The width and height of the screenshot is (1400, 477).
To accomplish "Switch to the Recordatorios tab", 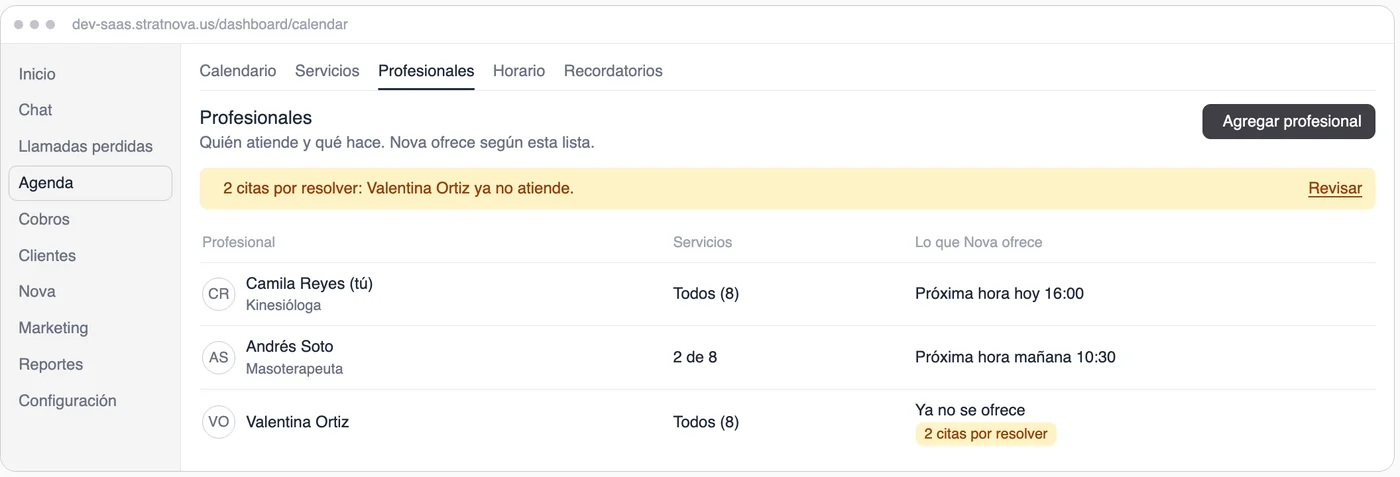I will click(x=613, y=71).
